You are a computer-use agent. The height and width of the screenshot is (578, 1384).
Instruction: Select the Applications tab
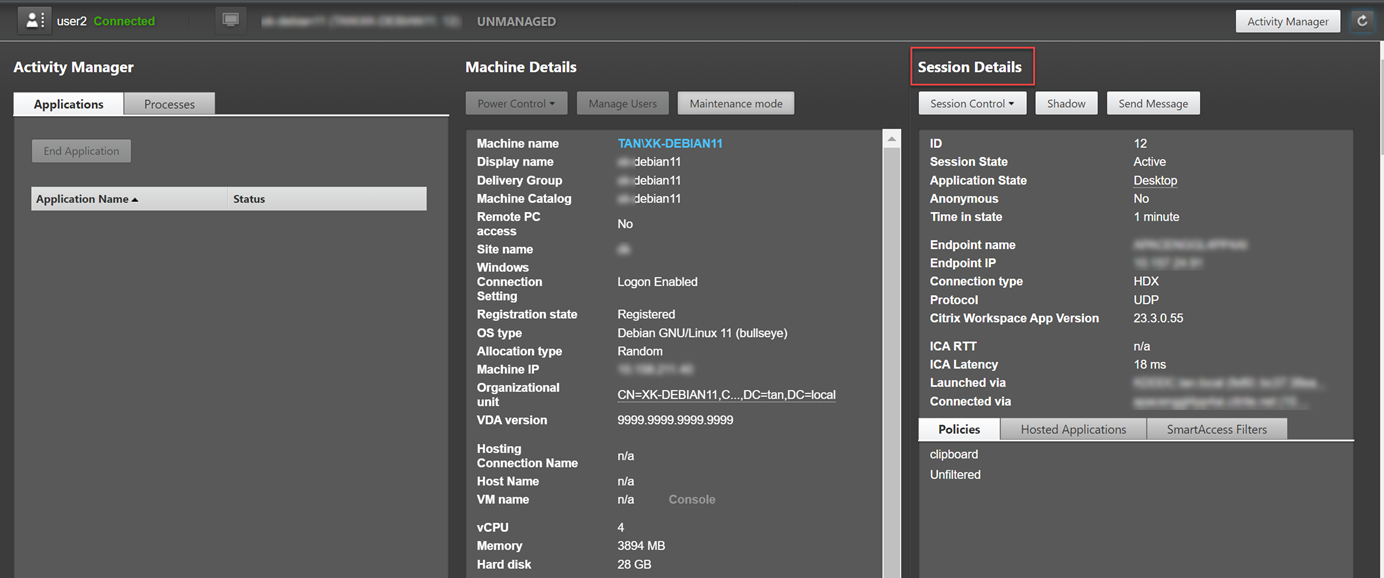(68, 104)
